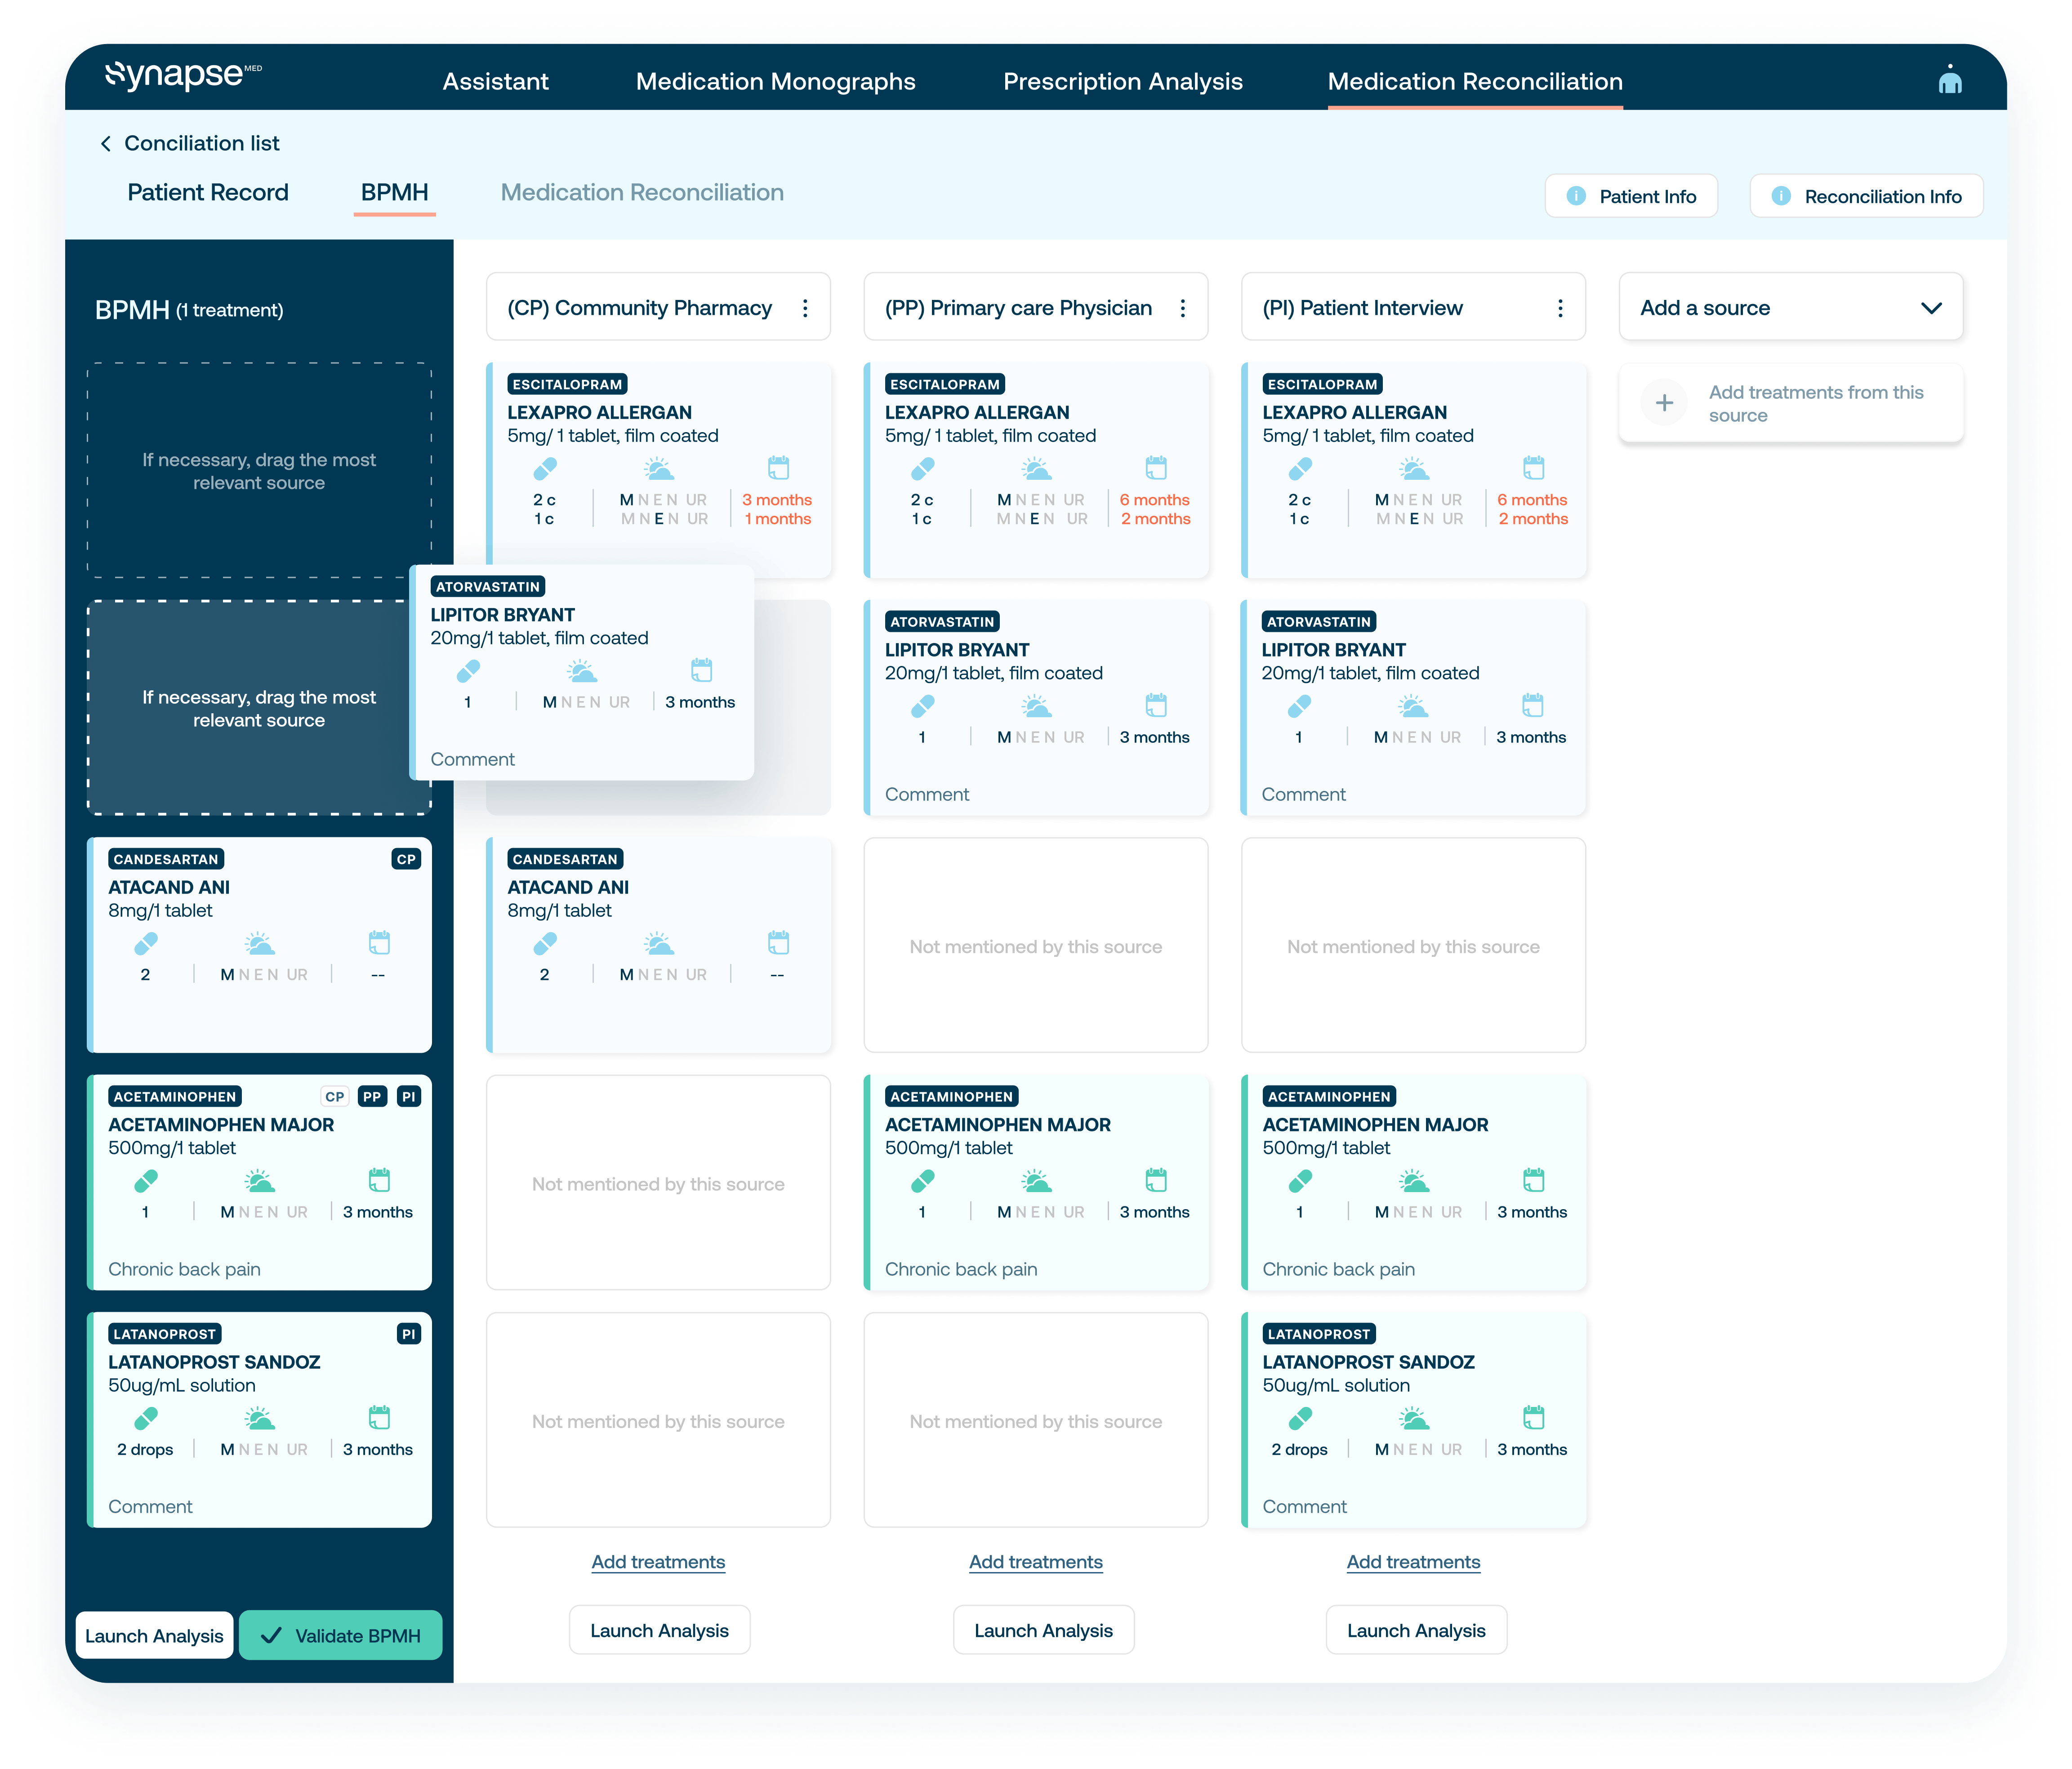Viewport: 2072px width, 1769px height.
Task: Click green pill icon on BPMH Acetaminophen card
Action: point(146,1181)
